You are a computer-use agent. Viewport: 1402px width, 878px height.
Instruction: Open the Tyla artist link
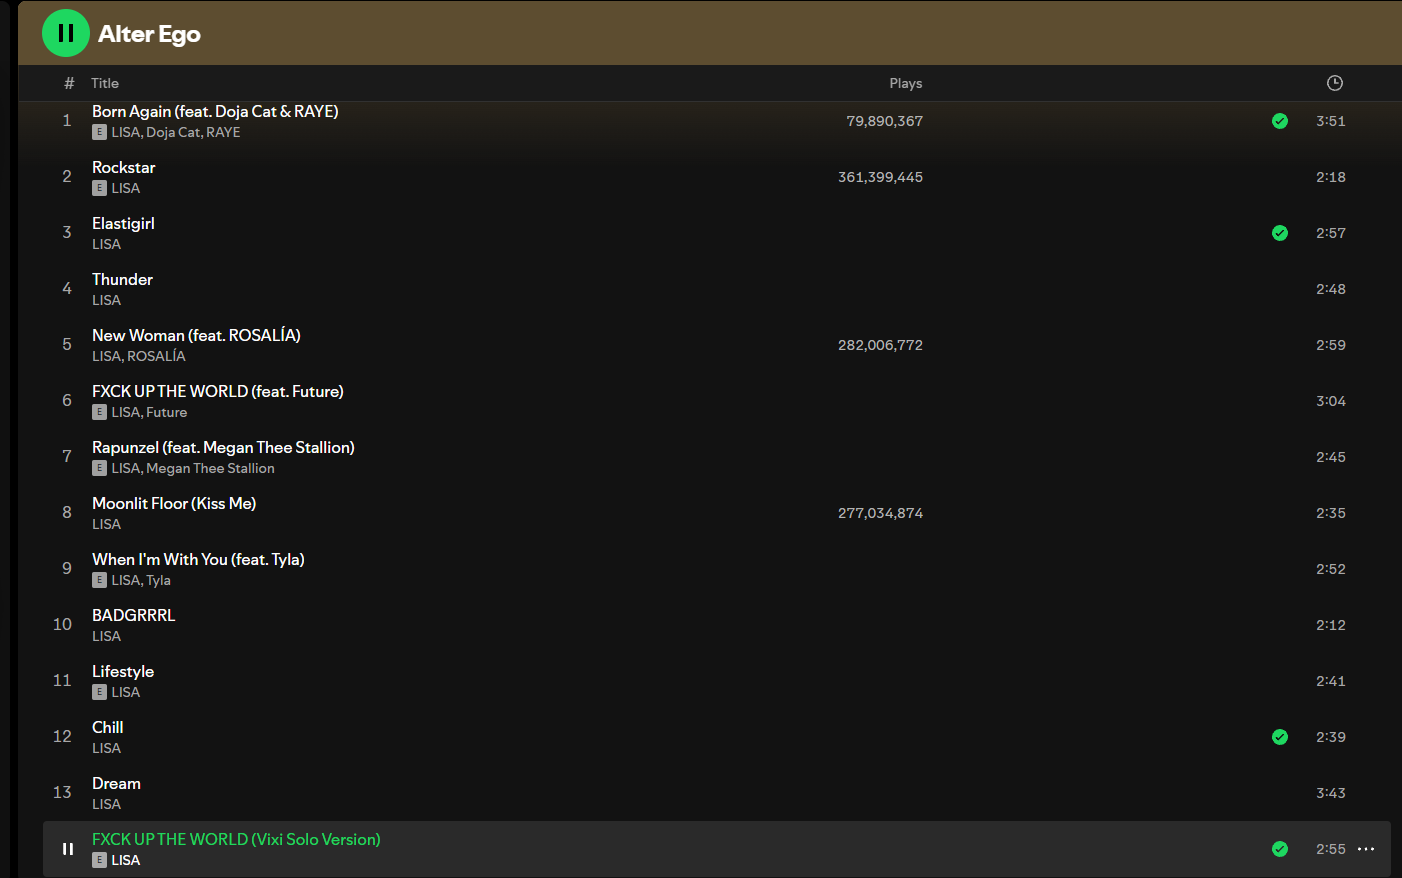click(x=158, y=580)
